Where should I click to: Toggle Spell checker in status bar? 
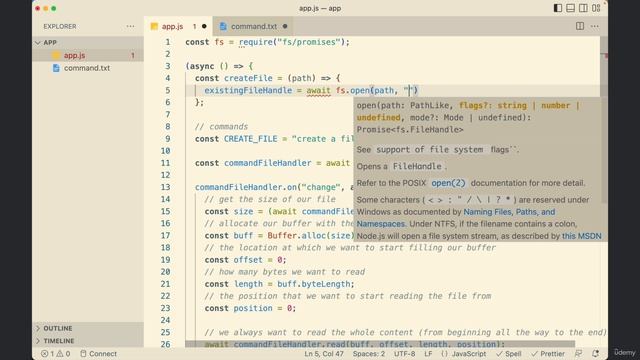pyautogui.click(x=509, y=353)
